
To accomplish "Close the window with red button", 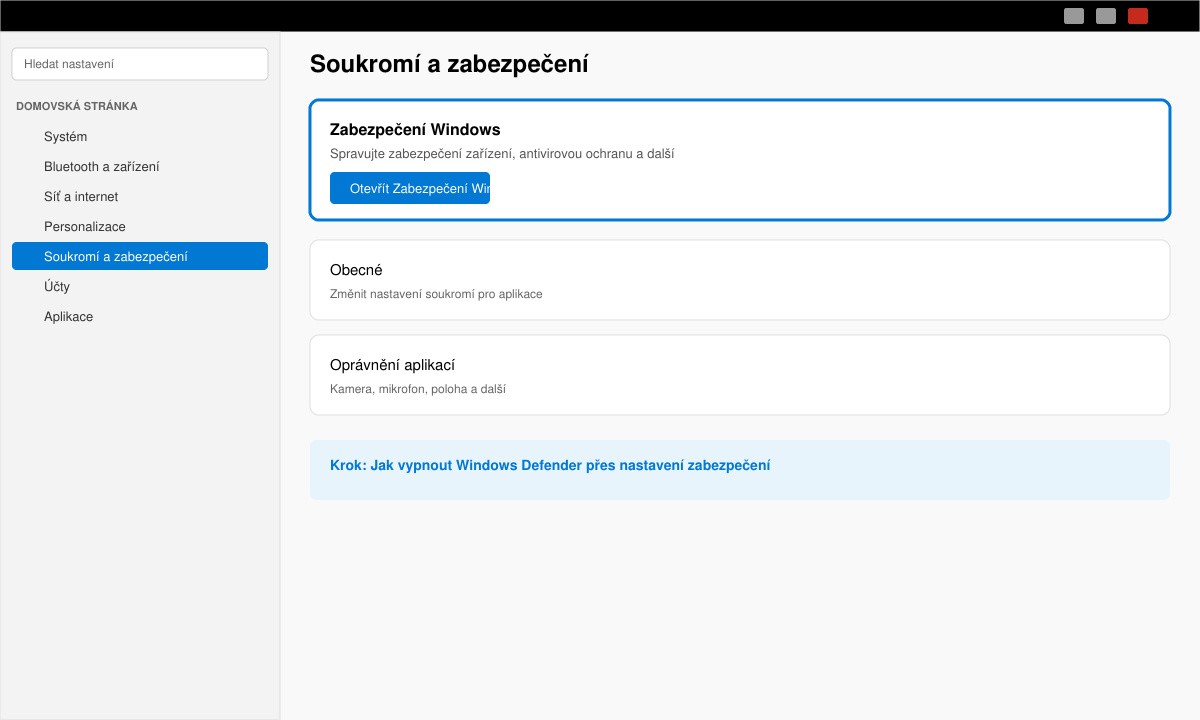I will pos(1138,16).
